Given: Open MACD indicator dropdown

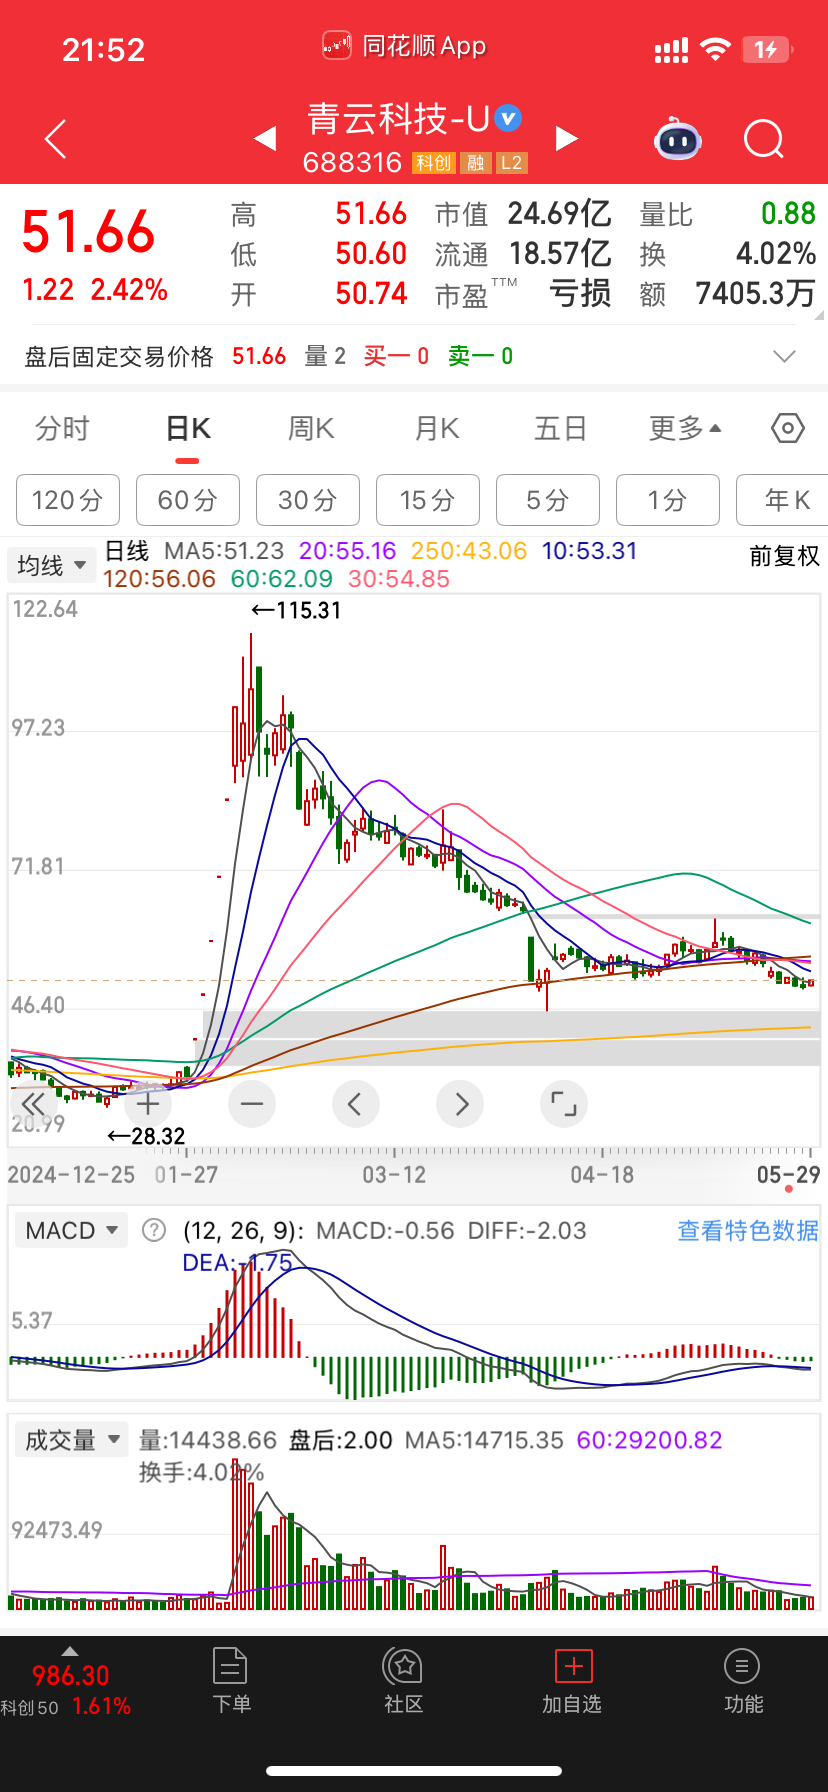Looking at the screenshot, I should coord(71,1230).
